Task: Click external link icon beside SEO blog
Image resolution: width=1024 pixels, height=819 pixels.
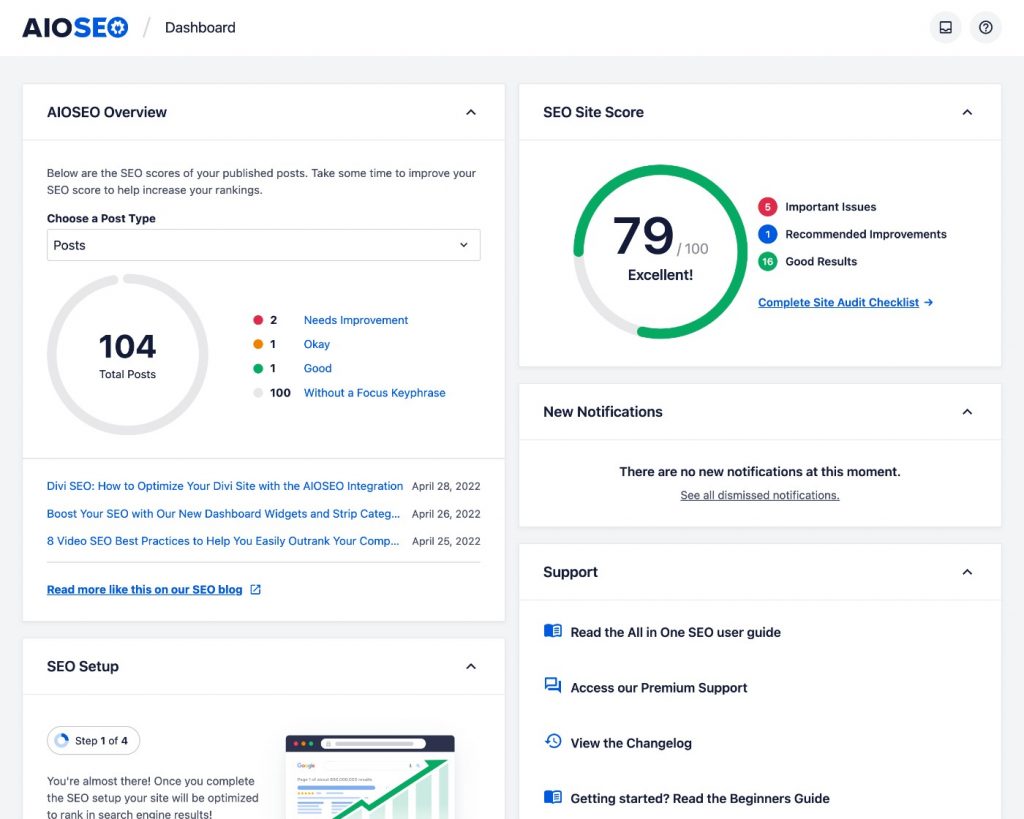Action: click(255, 589)
